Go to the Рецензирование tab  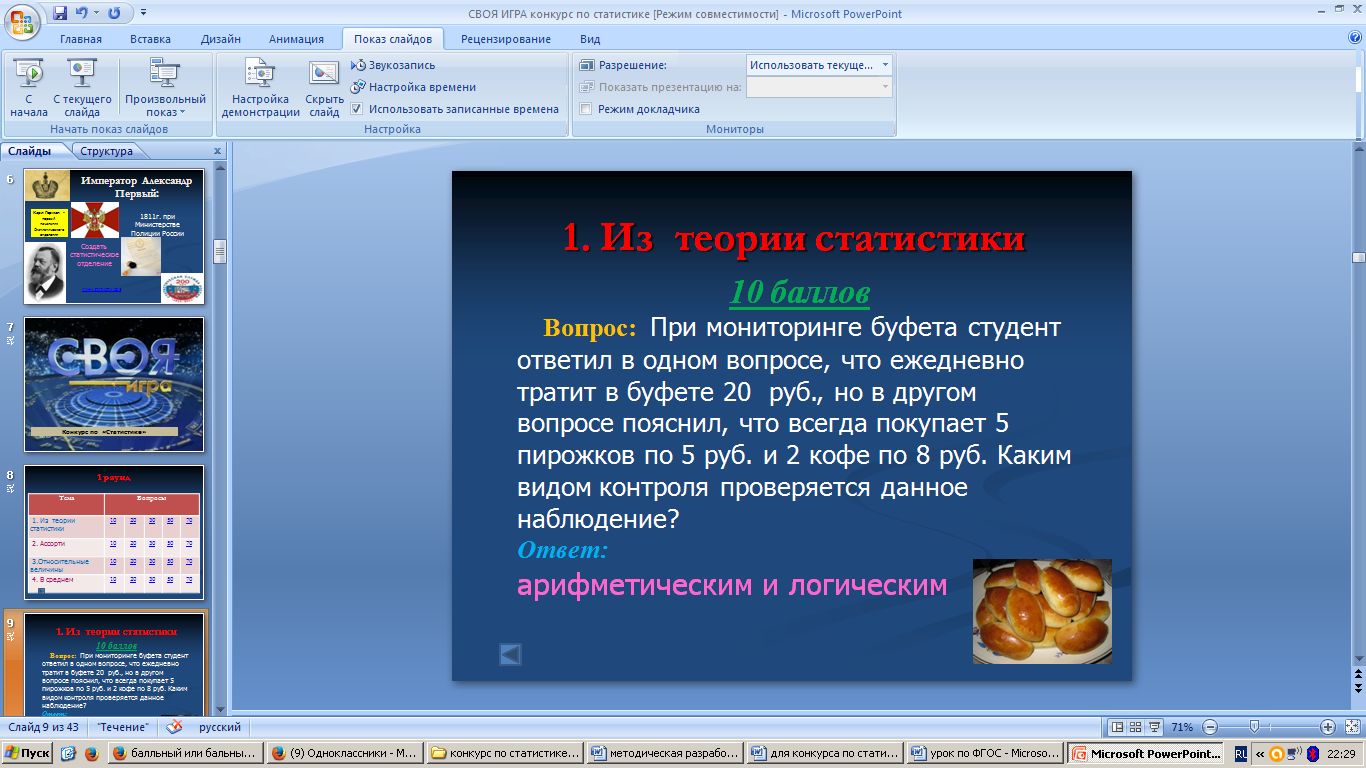[506, 39]
